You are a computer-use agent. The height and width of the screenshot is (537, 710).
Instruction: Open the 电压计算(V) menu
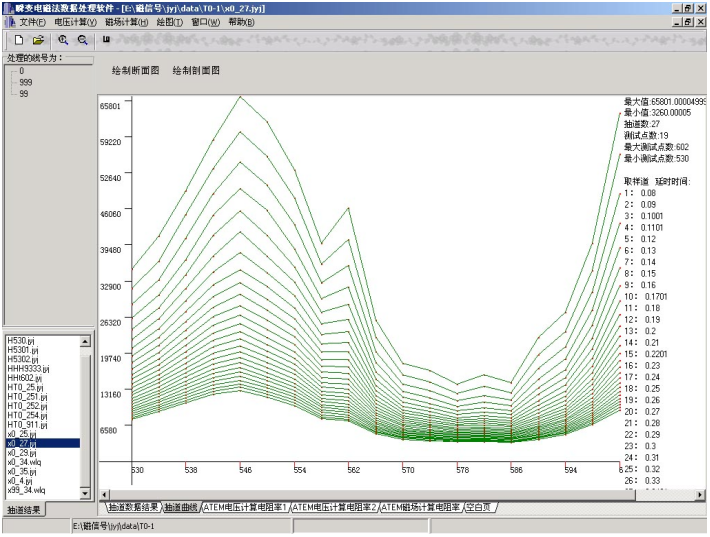[76, 22]
